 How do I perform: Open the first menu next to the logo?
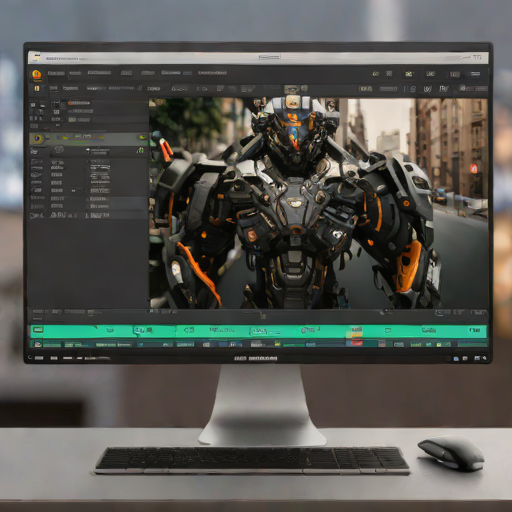(x=56, y=73)
